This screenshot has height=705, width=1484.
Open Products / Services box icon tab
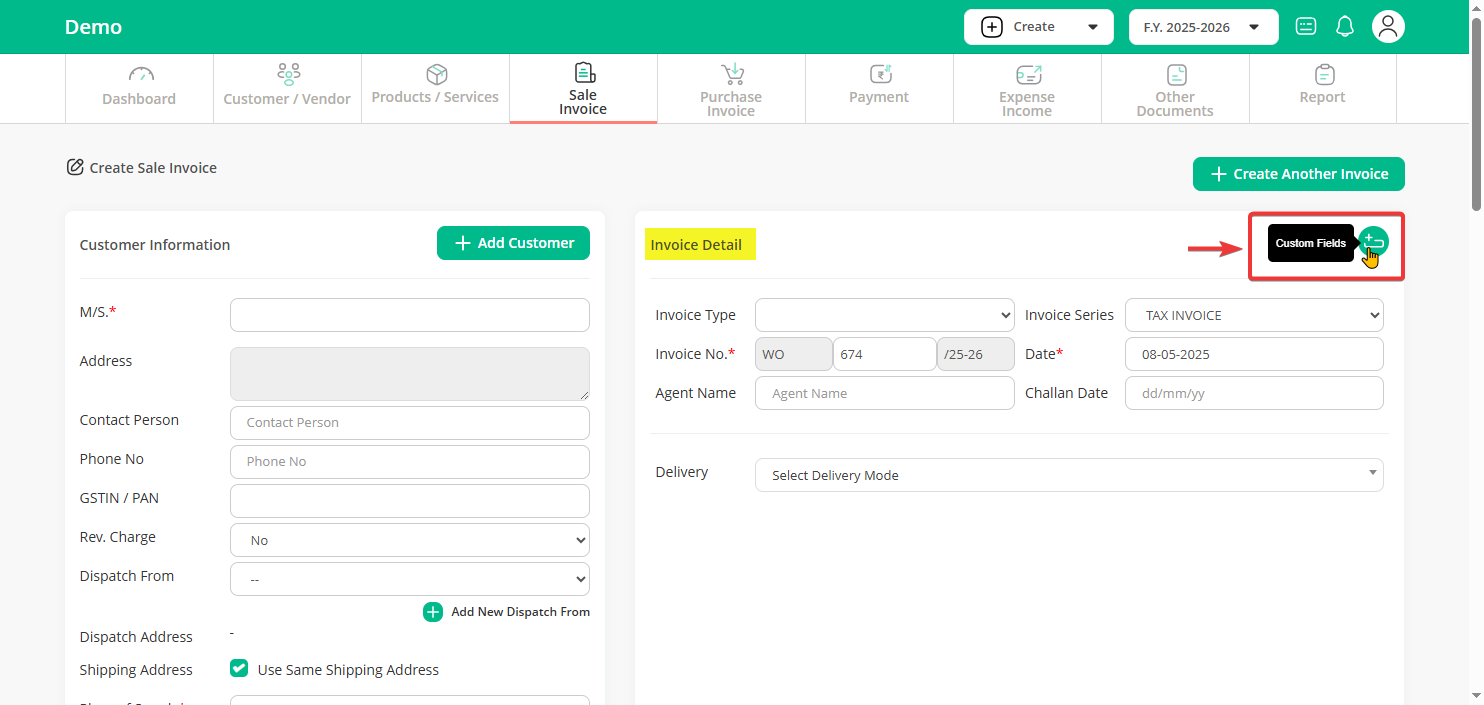click(435, 75)
